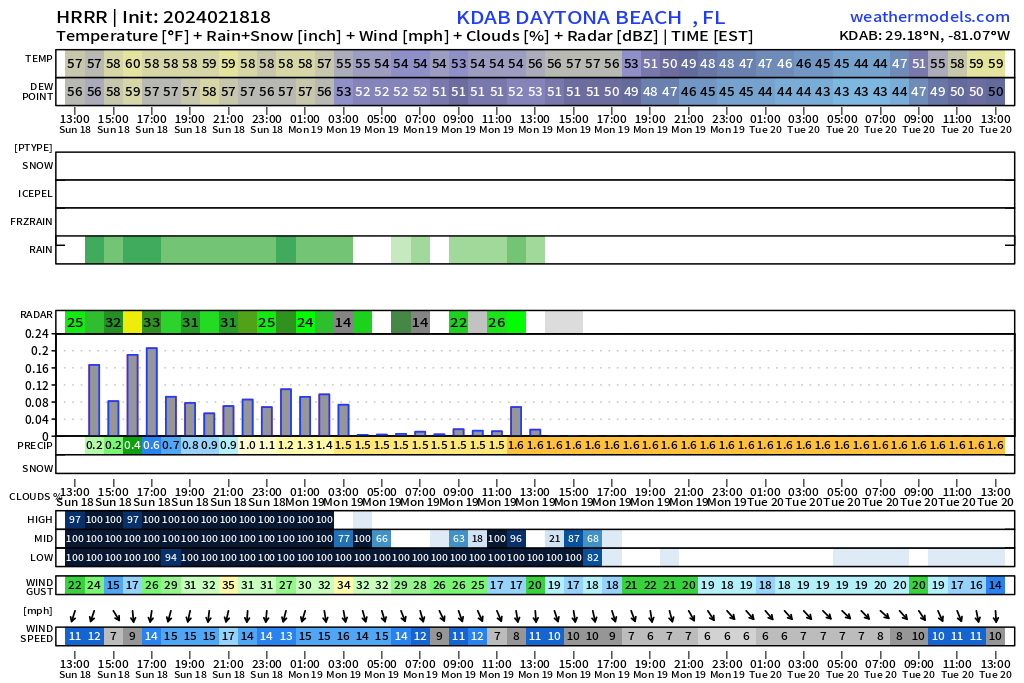The height and width of the screenshot is (683, 1024).
Task: Click the HRRR Init 2024021818 header text
Action: (x=163, y=17)
